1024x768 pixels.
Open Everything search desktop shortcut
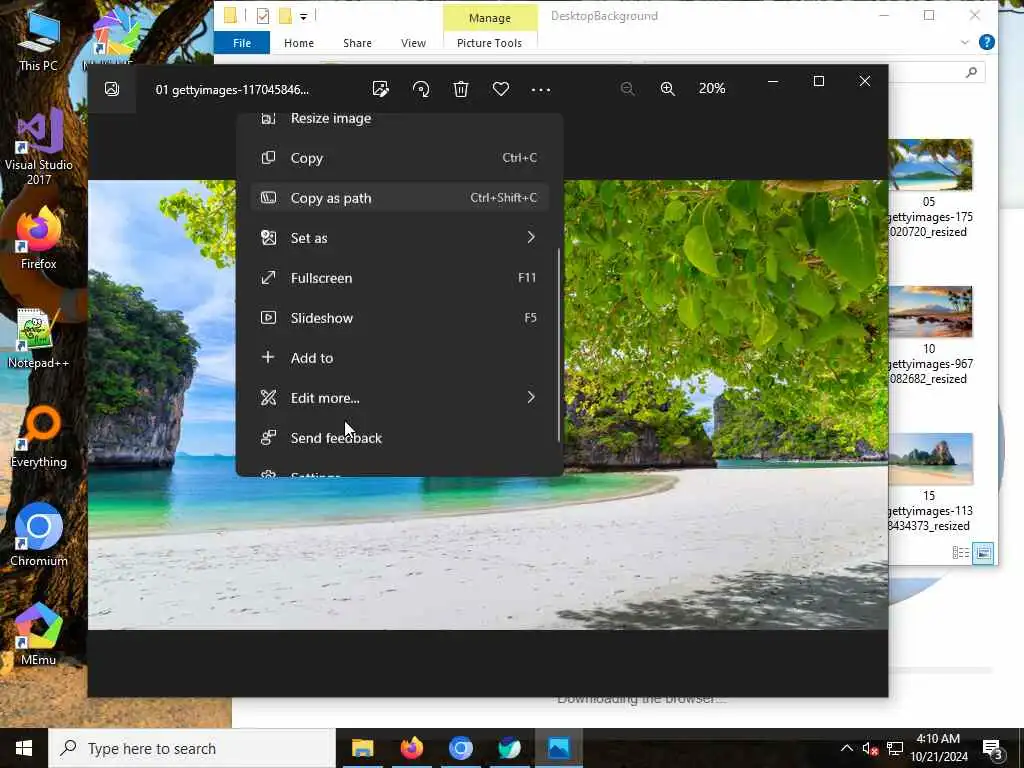(39, 437)
